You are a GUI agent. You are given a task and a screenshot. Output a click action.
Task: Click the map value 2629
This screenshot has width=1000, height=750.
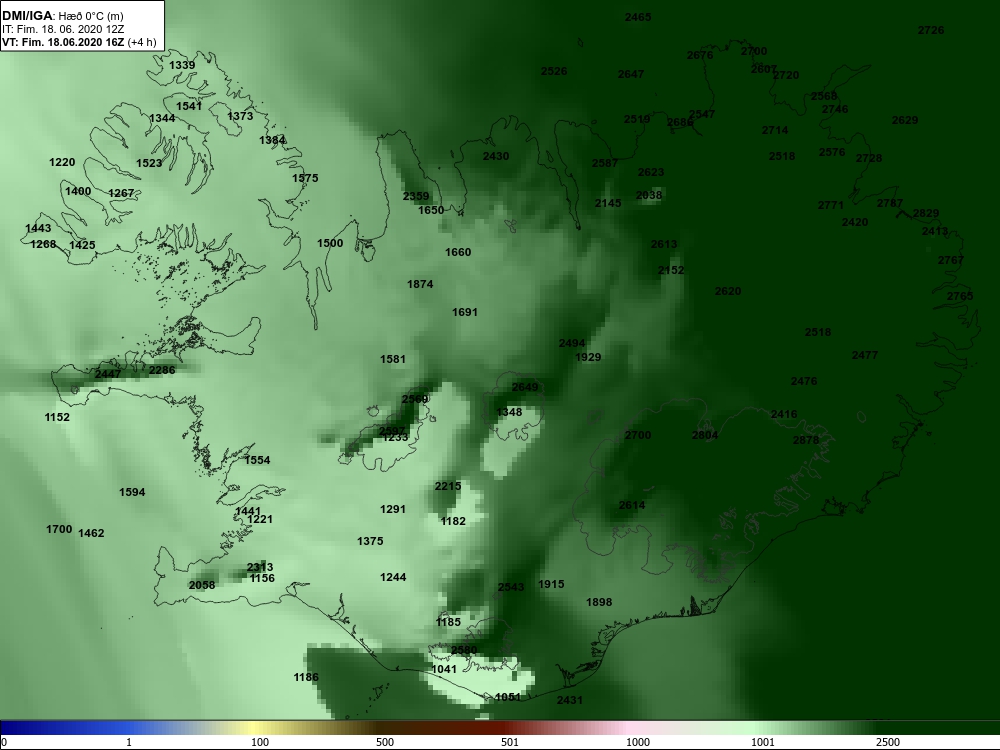coord(904,120)
